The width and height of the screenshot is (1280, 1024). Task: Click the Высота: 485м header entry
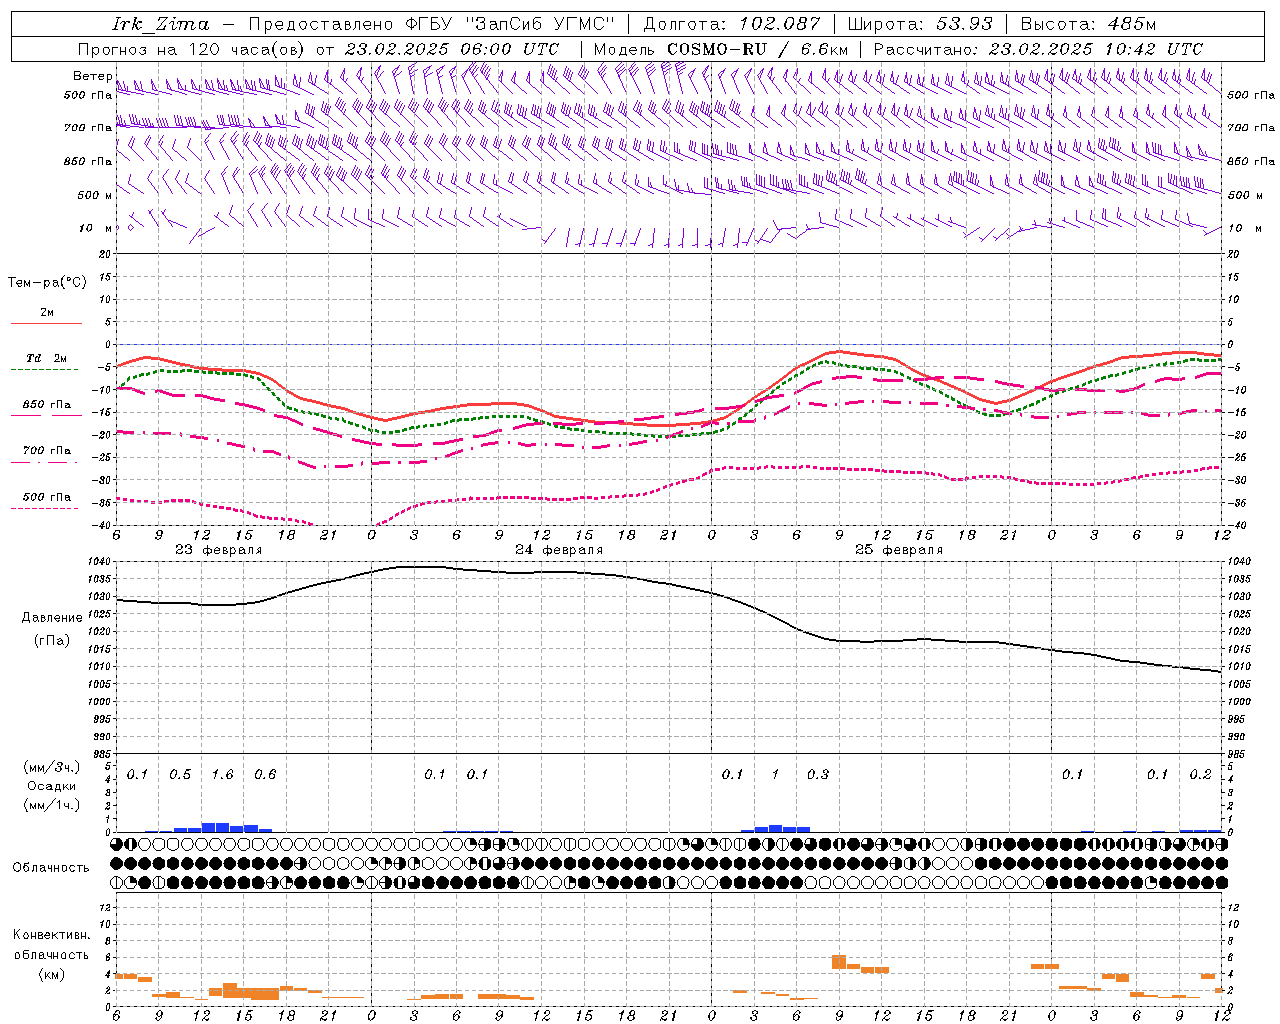[1088, 24]
